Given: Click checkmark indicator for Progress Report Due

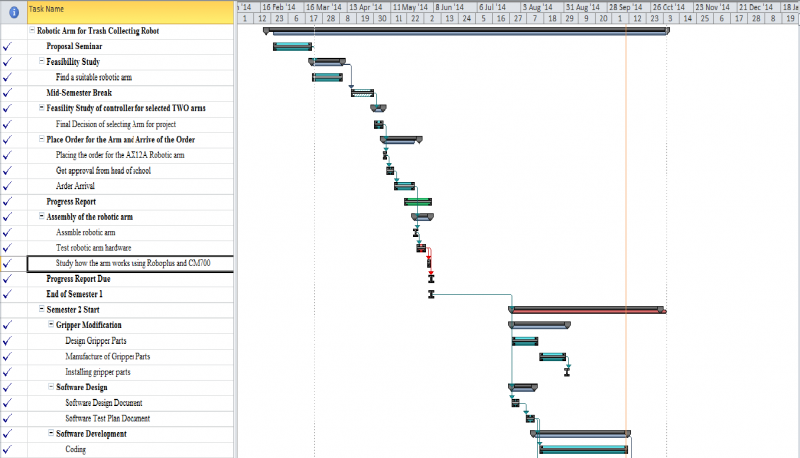Looking at the screenshot, I should tap(8, 279).
